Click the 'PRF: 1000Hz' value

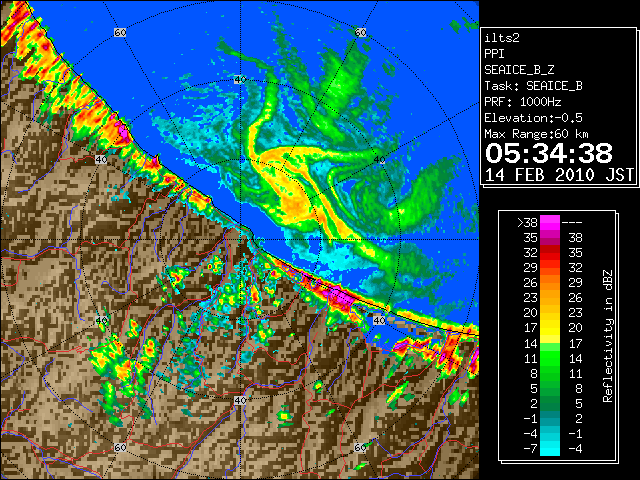pos(523,102)
